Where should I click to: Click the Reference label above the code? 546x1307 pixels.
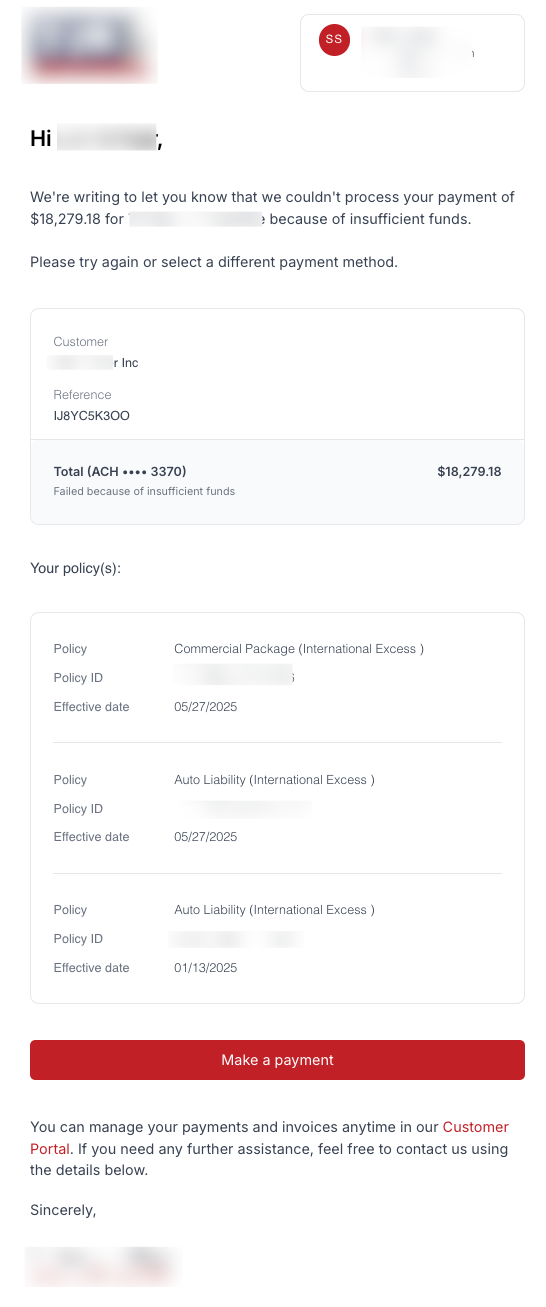pos(83,395)
